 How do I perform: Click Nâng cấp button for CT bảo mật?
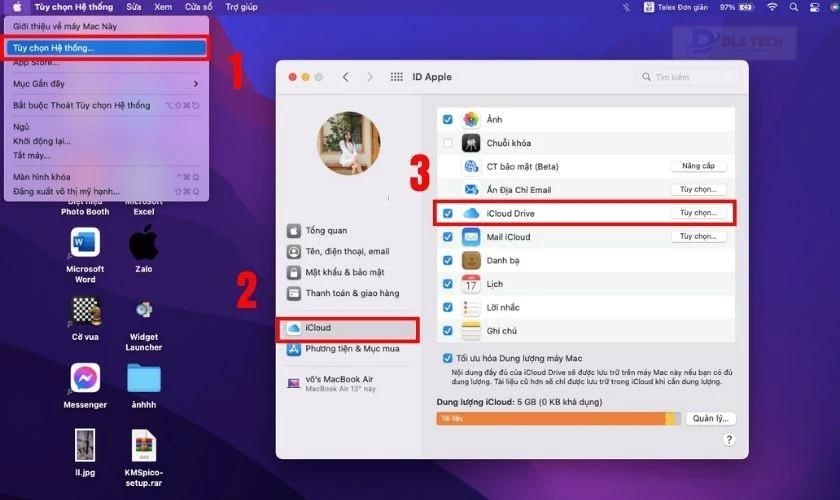[699, 166]
